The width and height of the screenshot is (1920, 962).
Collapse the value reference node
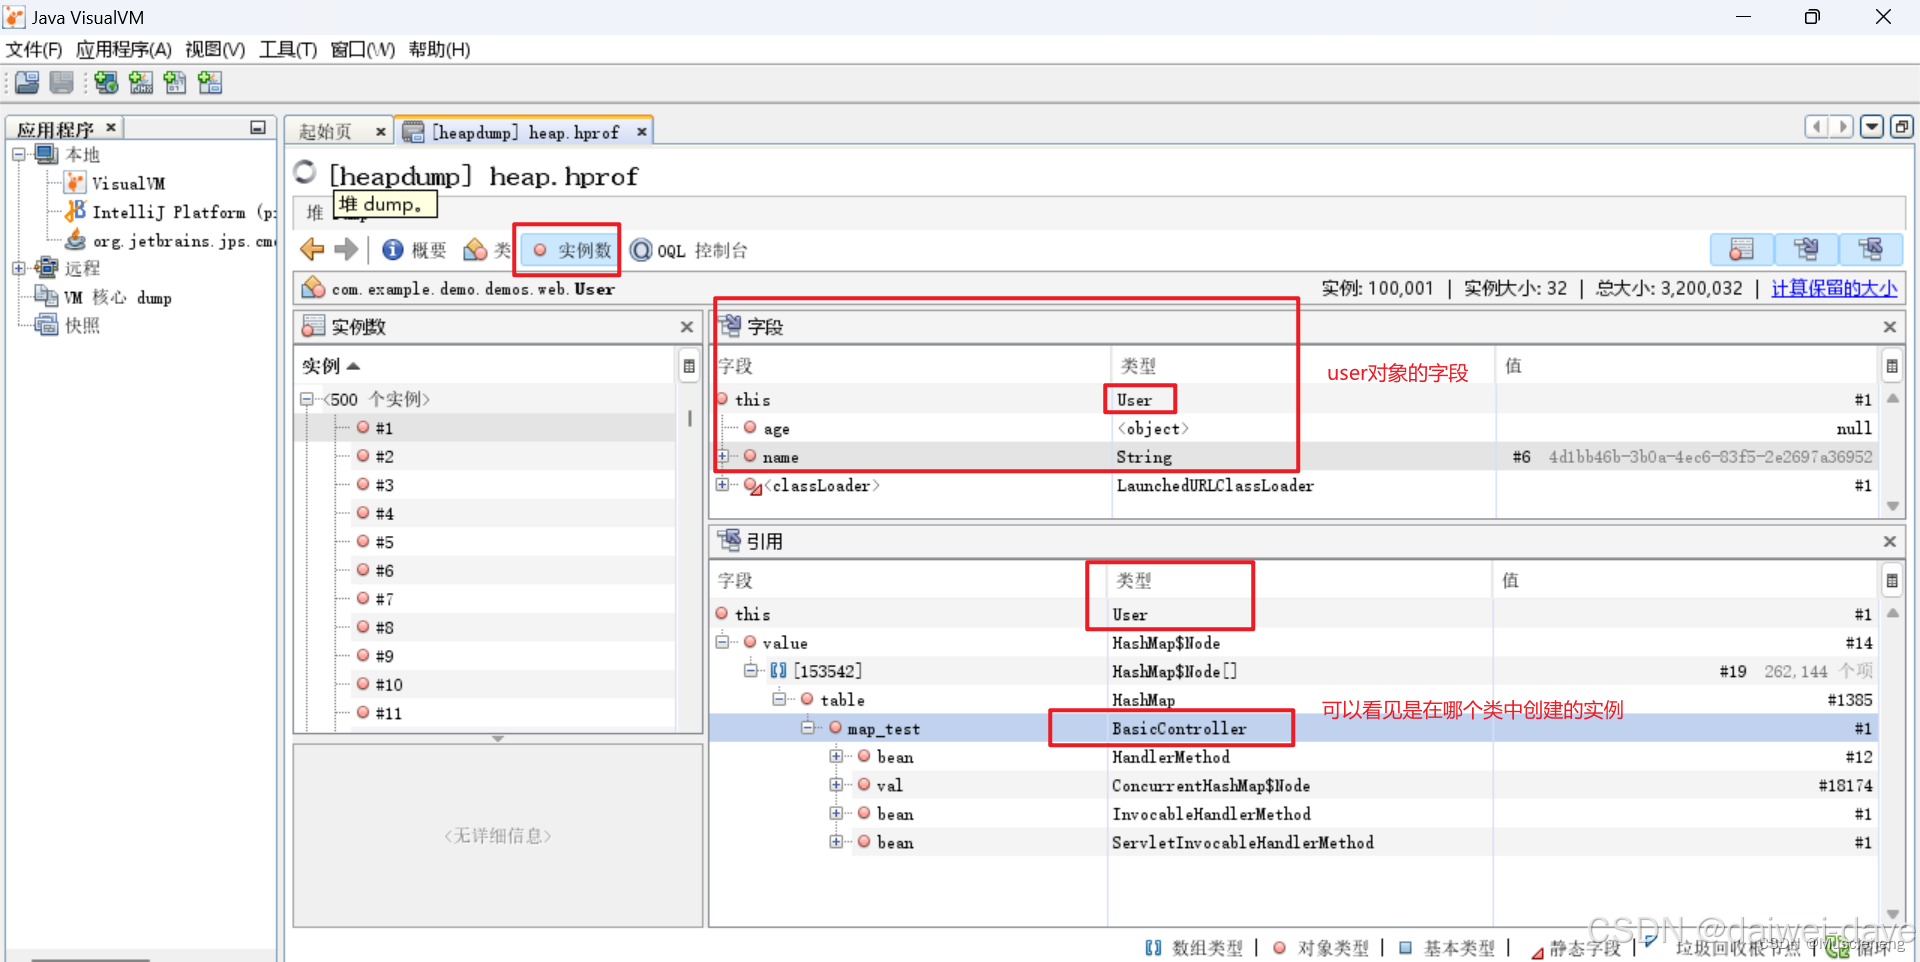[722, 642]
